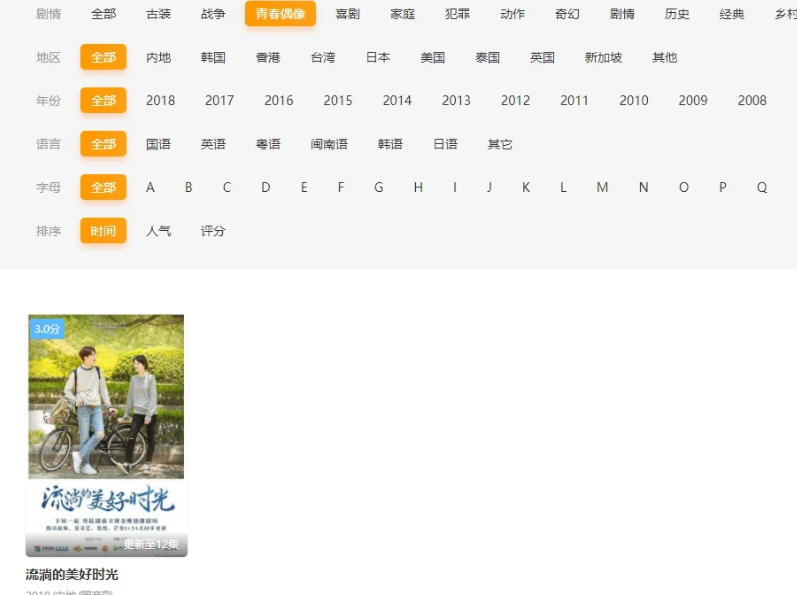Select 全部 in the 年份 year row
This screenshot has height=595, width=797.
[x=103, y=101]
